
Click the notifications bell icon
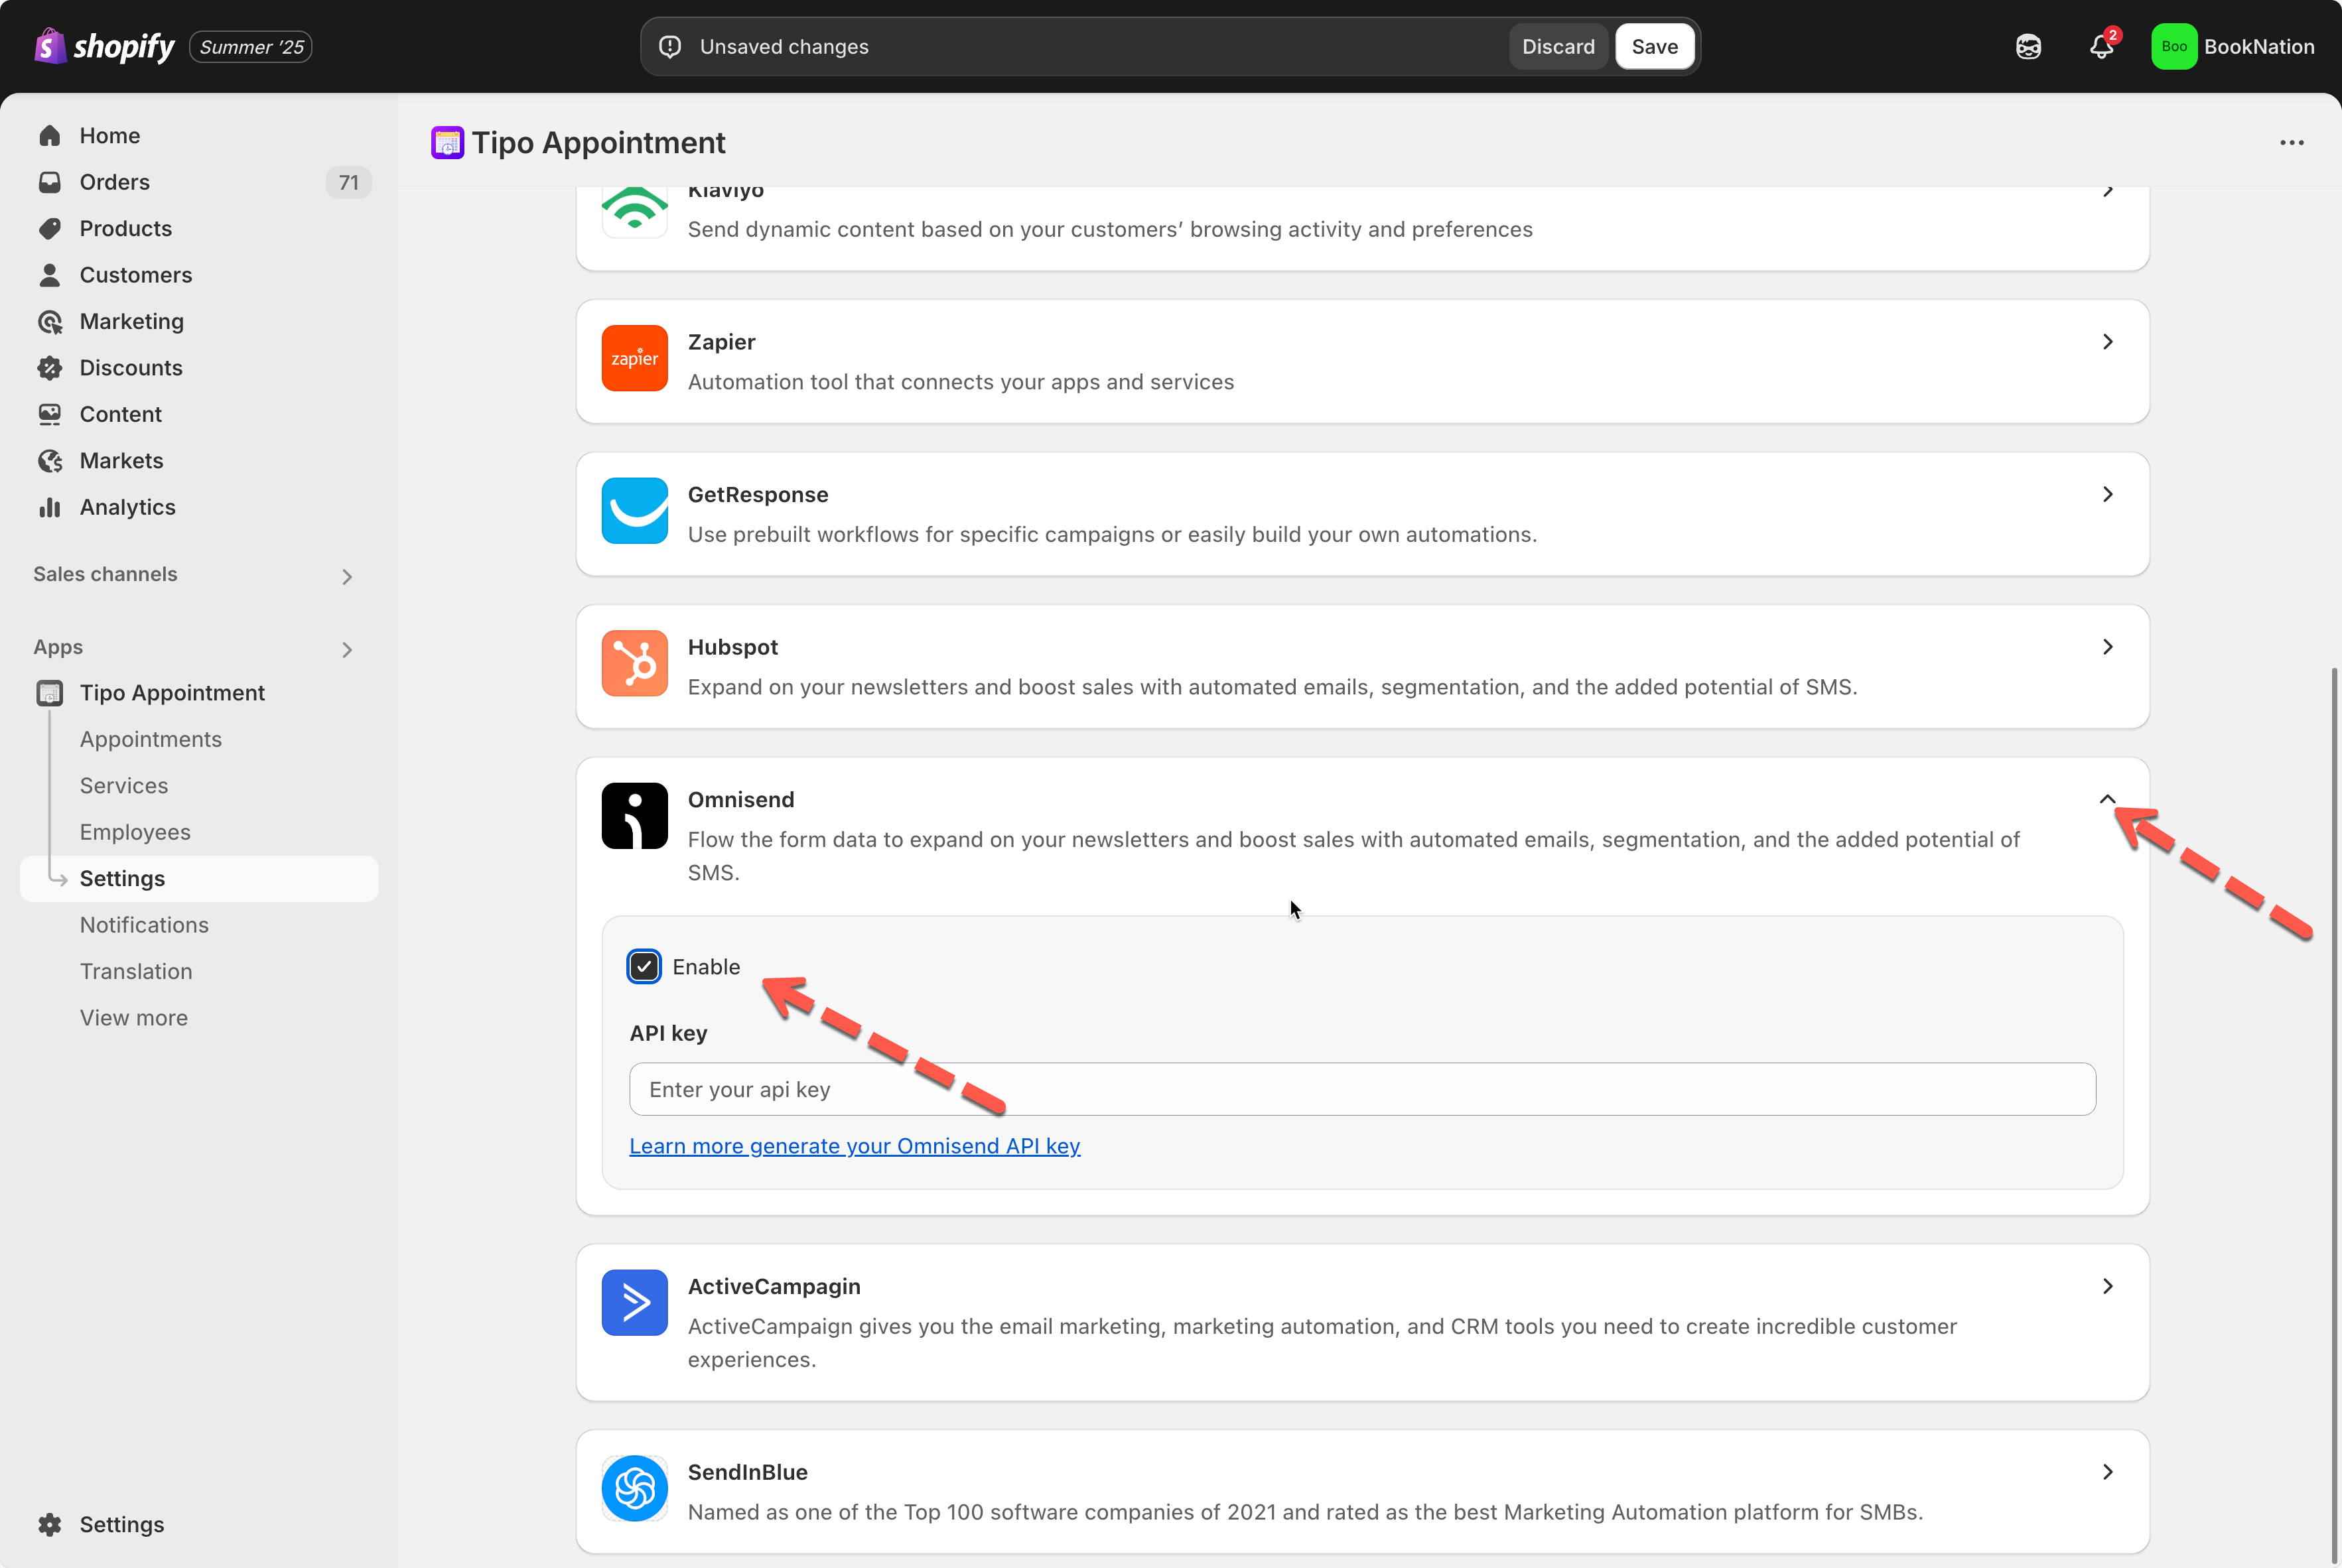tap(2100, 47)
